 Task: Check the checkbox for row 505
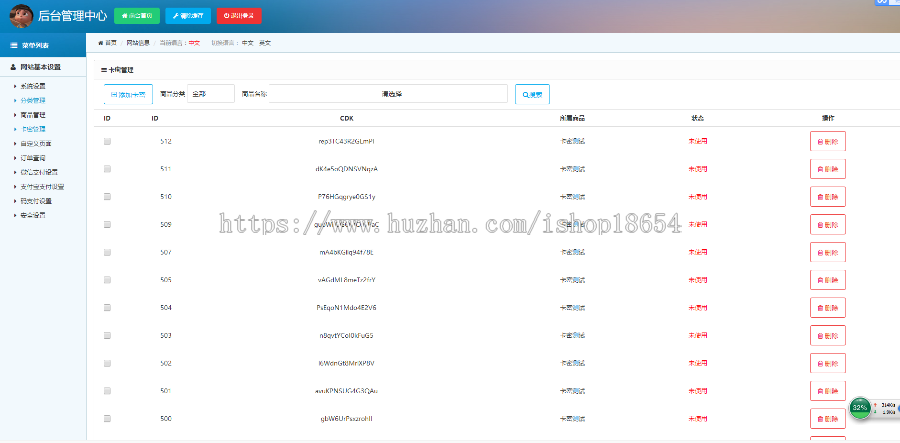pyautogui.click(x=107, y=279)
